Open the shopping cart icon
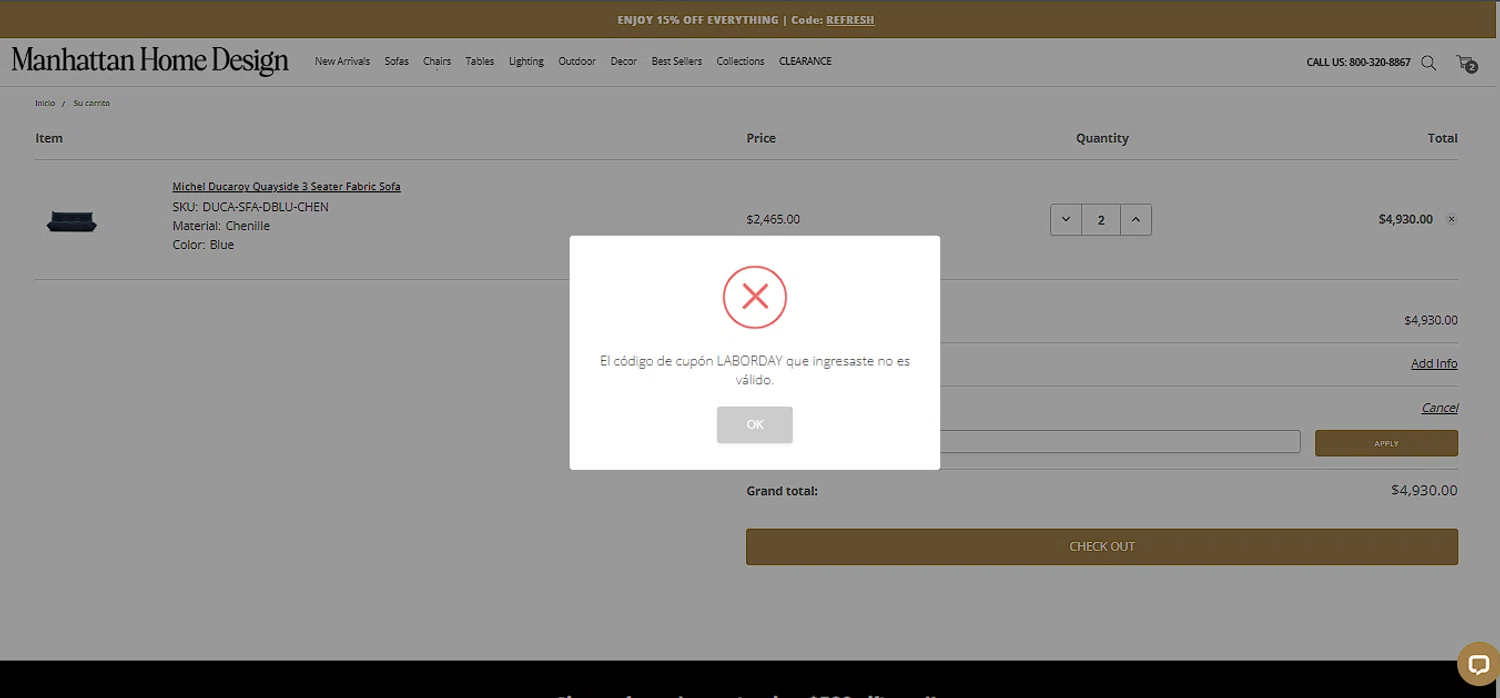The image size is (1500, 698). [x=1467, y=63]
